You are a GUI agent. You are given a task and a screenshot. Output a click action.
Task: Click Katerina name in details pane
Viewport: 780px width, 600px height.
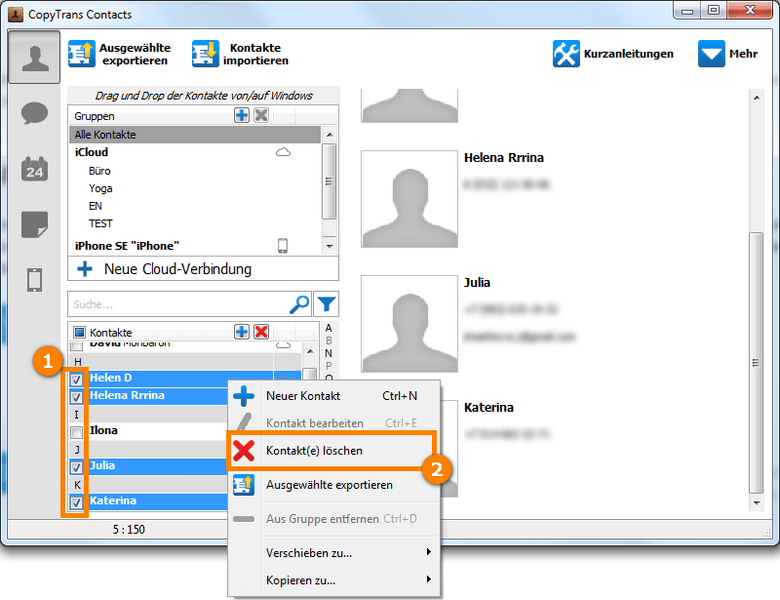pyautogui.click(x=488, y=407)
